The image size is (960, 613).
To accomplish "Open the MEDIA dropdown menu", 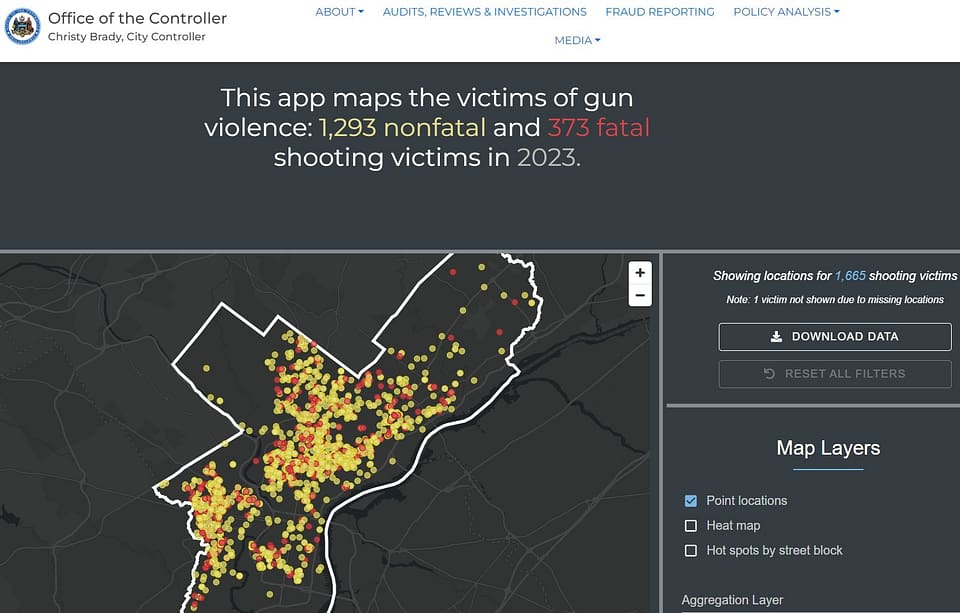I will (577, 40).
